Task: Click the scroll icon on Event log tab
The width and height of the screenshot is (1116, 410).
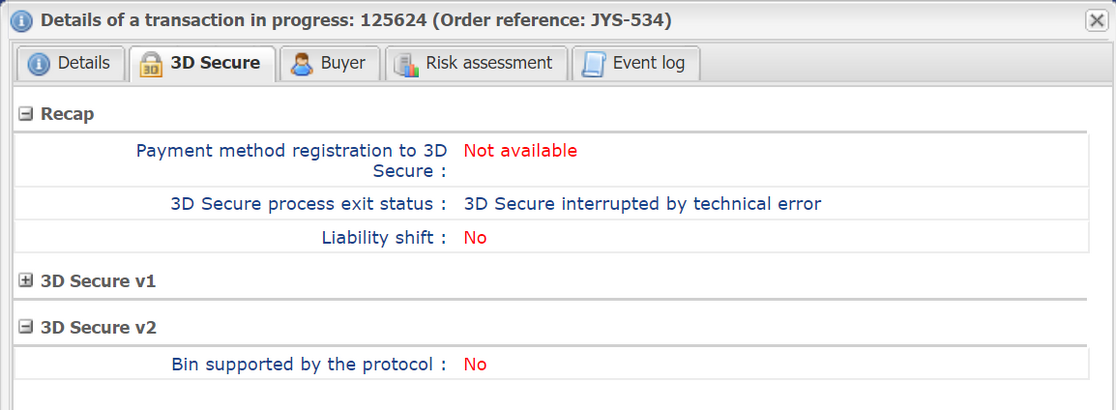Action: [x=593, y=64]
